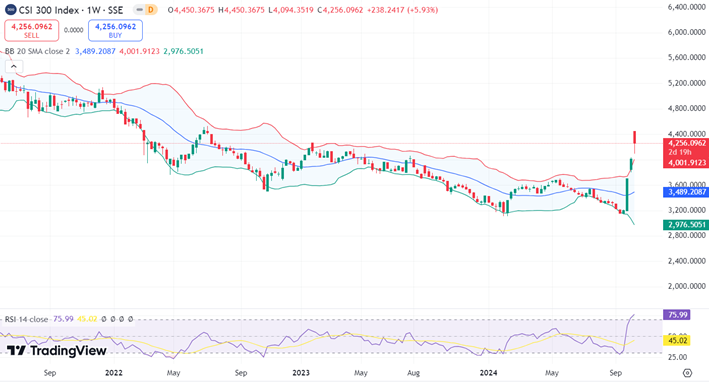
Task: Click the red current price label 4,256.0962 on price axis
Action: (x=686, y=143)
